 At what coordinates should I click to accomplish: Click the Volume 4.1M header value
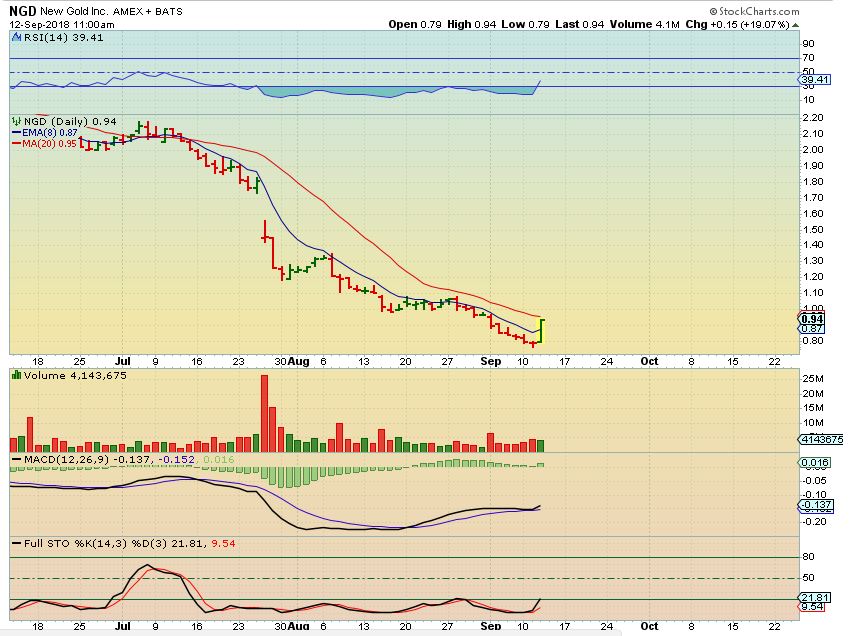[x=644, y=24]
